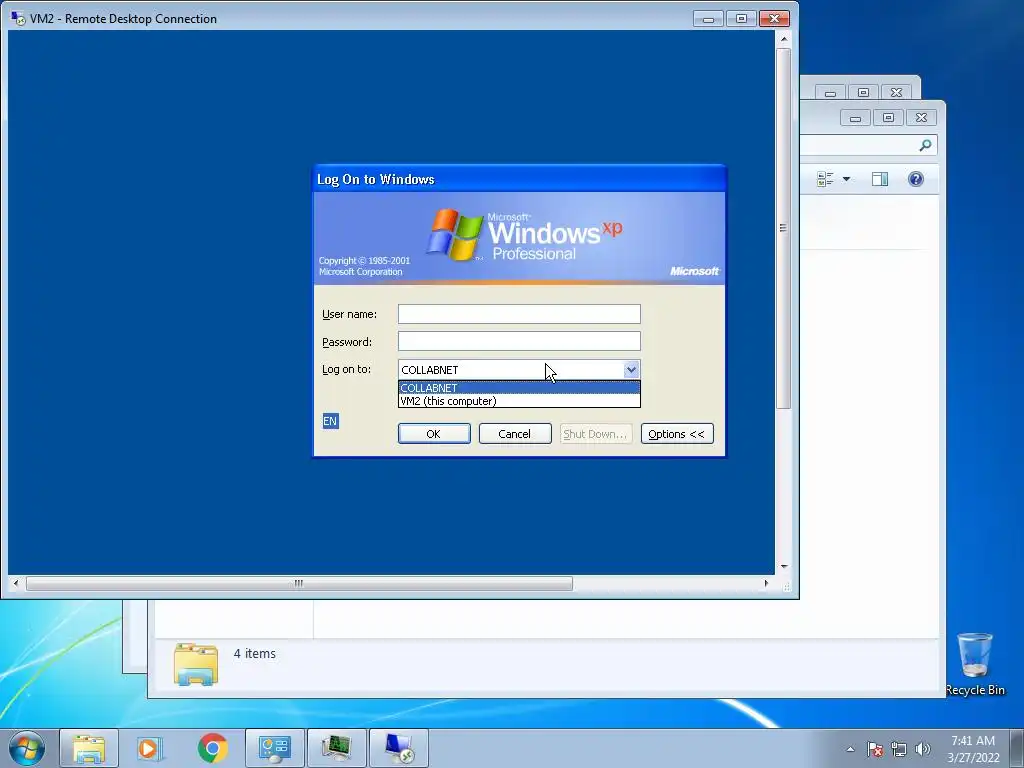1024x768 pixels.
Task: Click the folder icon in details pane
Action: [x=196, y=664]
